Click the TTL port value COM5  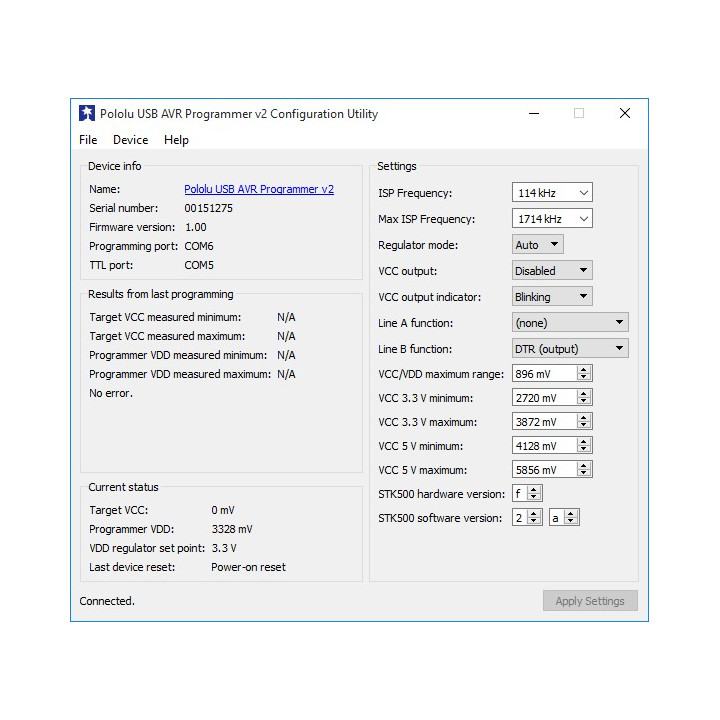[199, 265]
